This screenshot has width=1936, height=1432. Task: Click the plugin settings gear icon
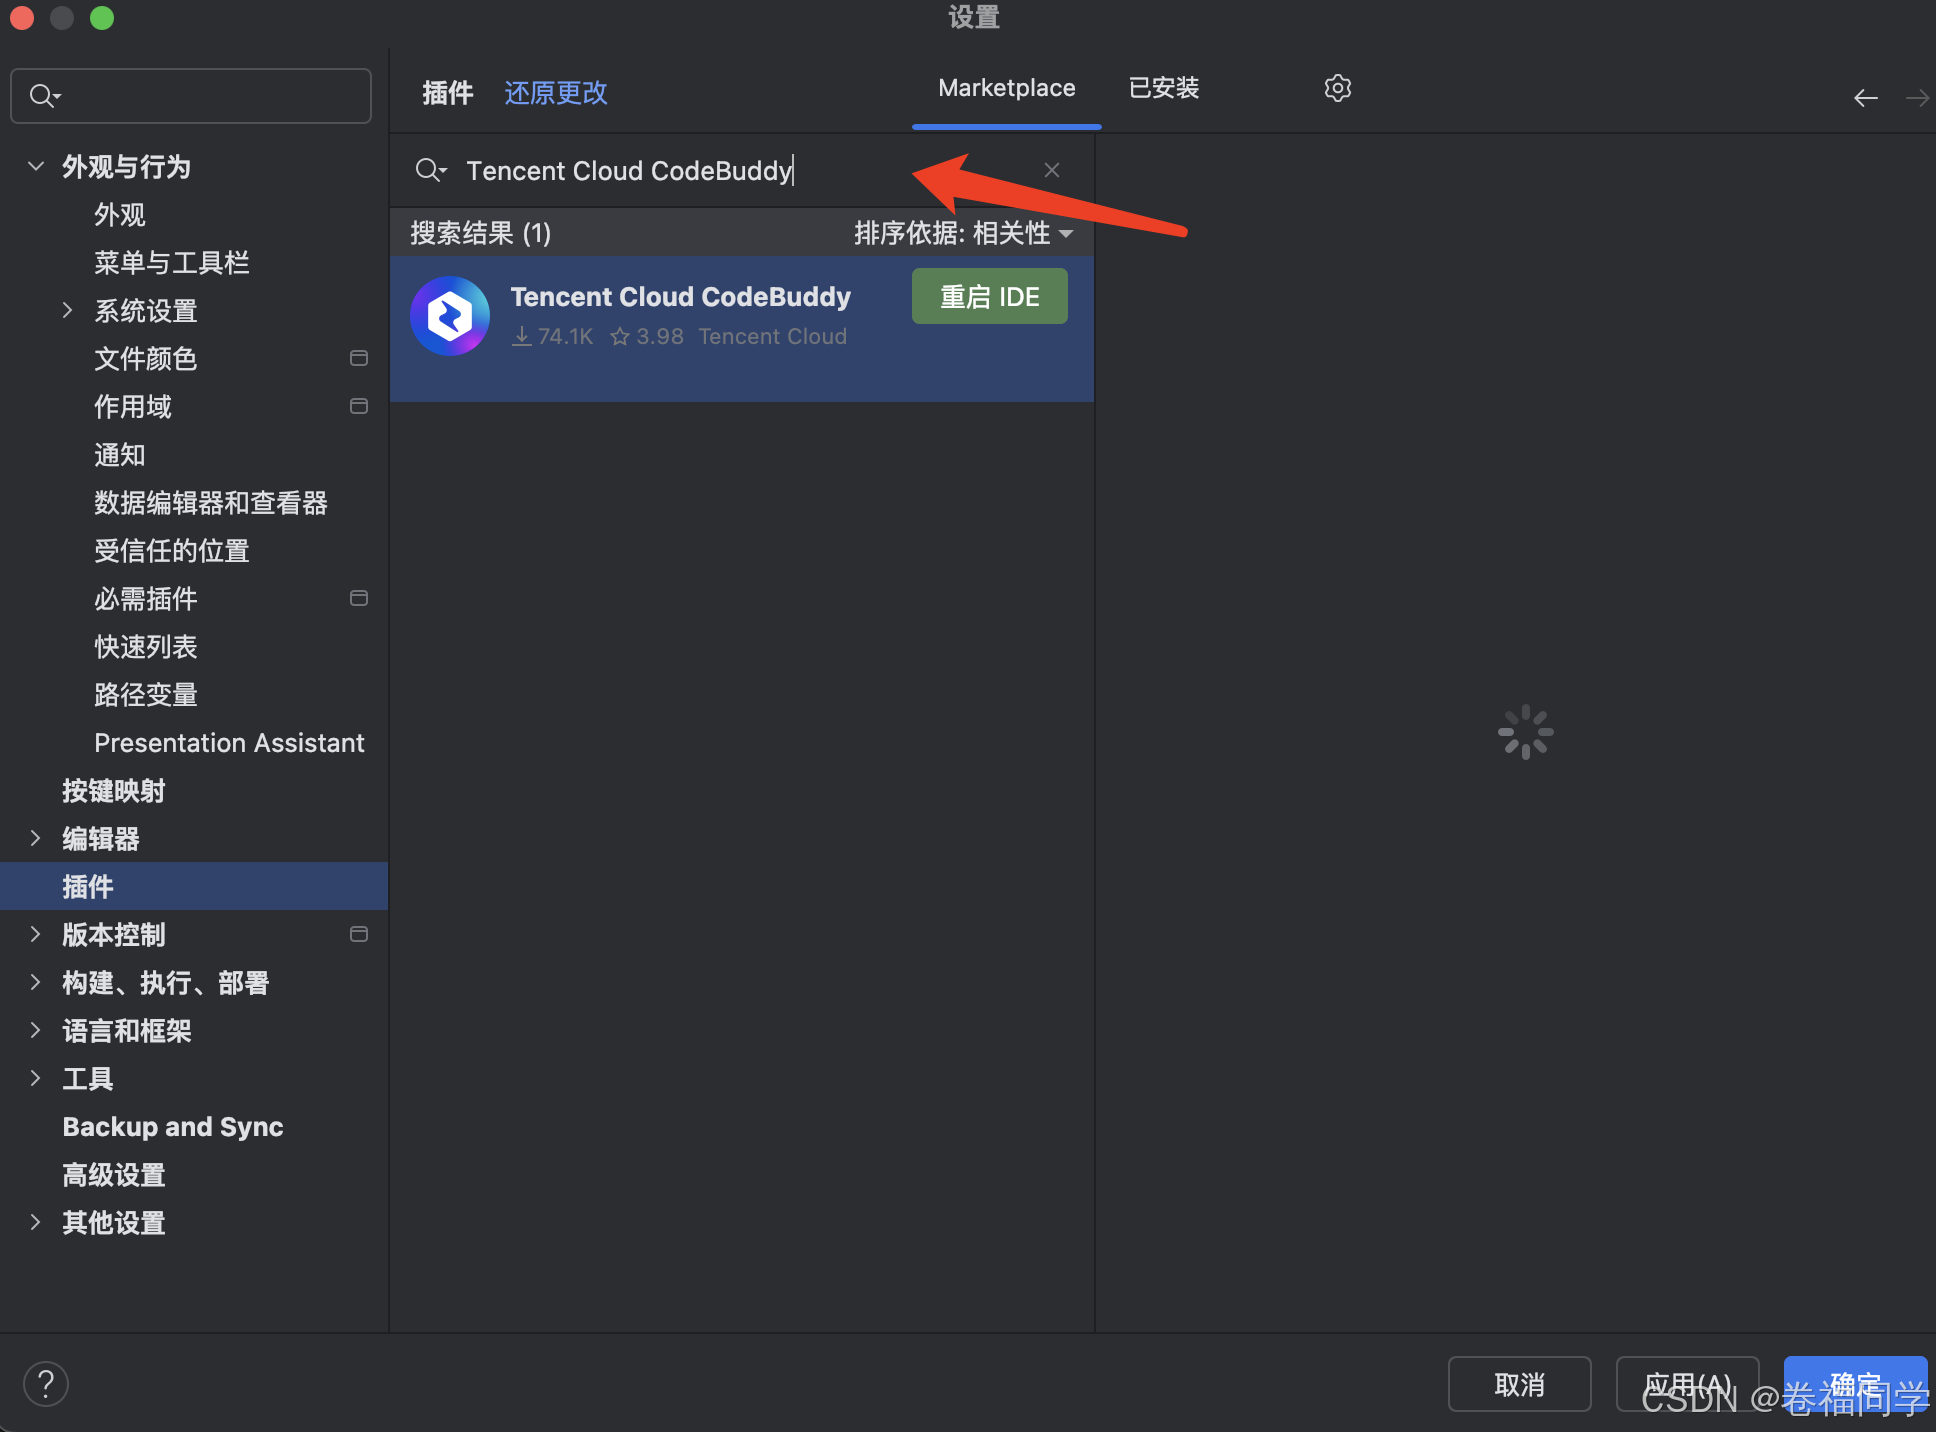click(1337, 88)
